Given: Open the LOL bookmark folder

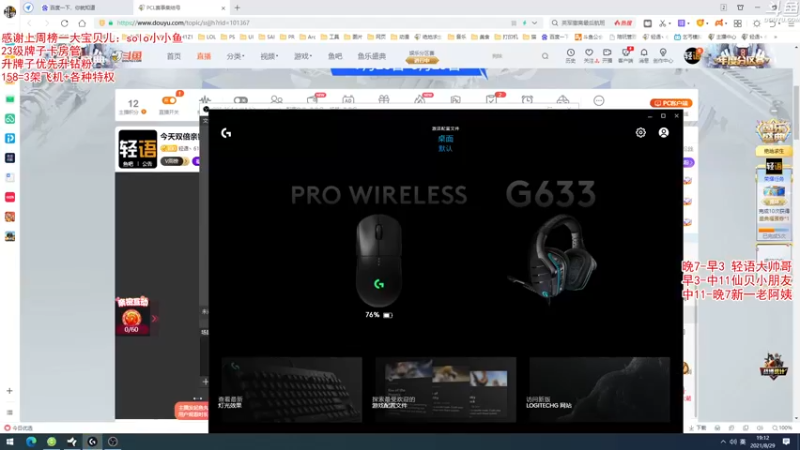Looking at the screenshot, I should click(x=207, y=37).
